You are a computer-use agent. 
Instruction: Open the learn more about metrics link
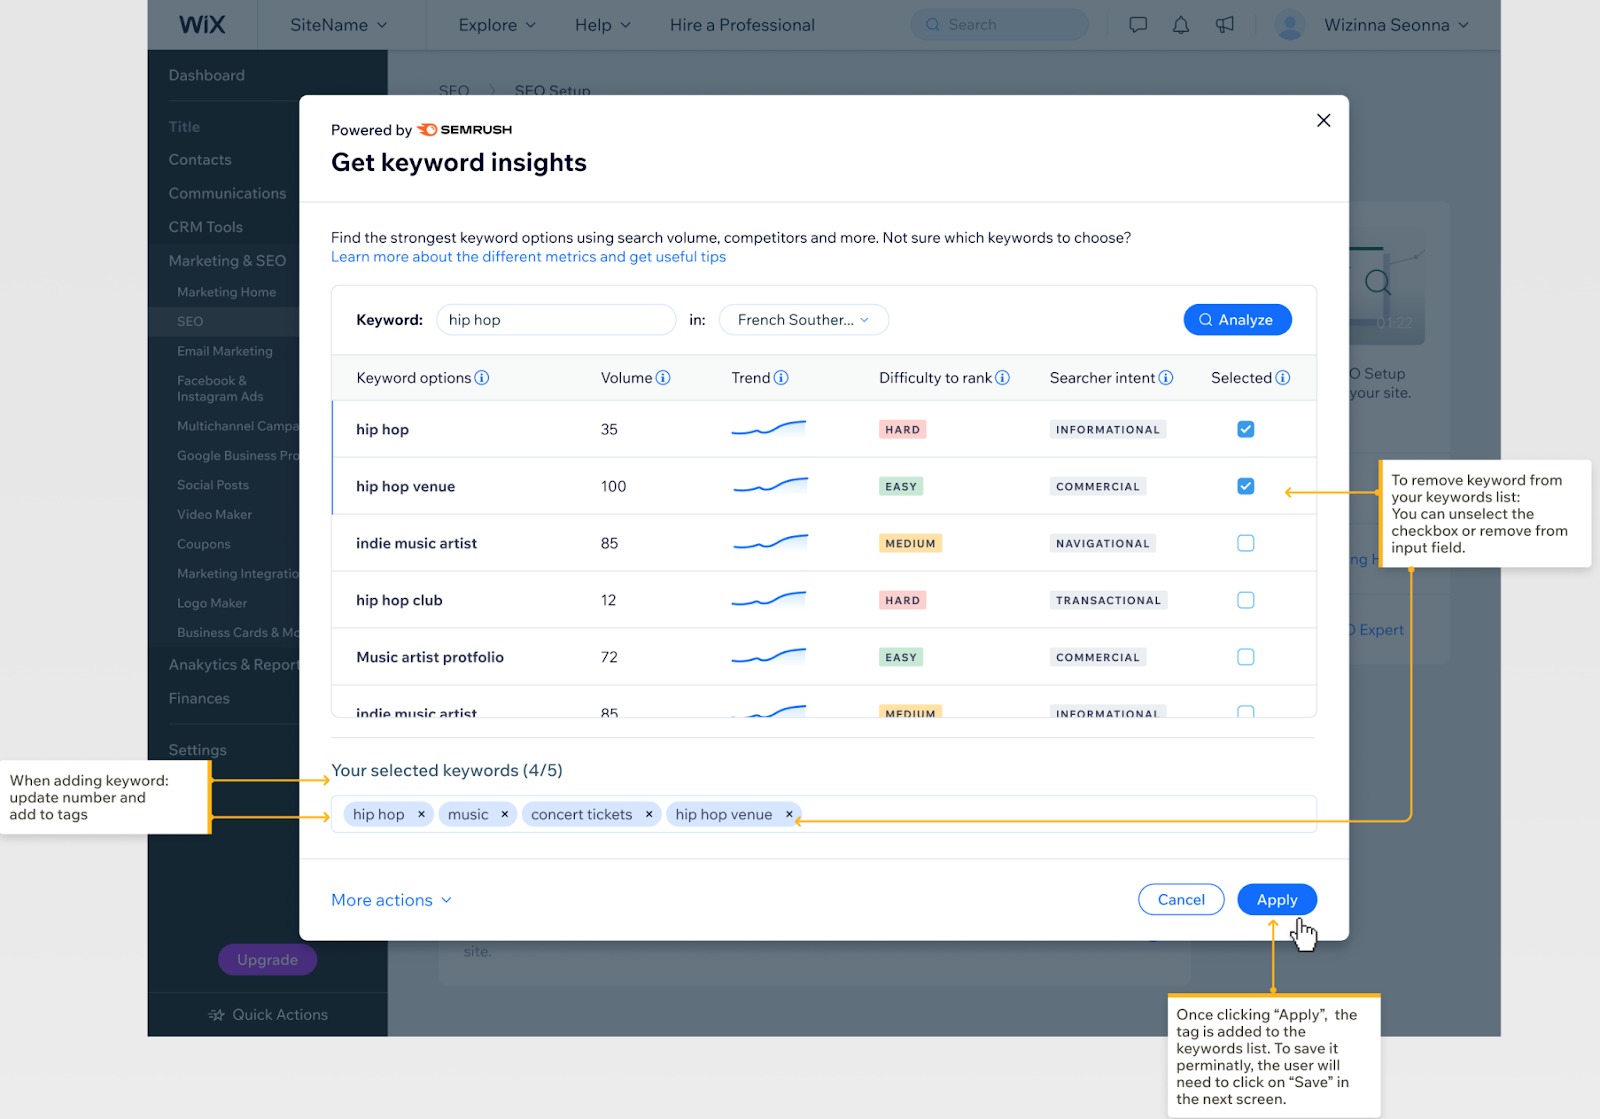(528, 256)
